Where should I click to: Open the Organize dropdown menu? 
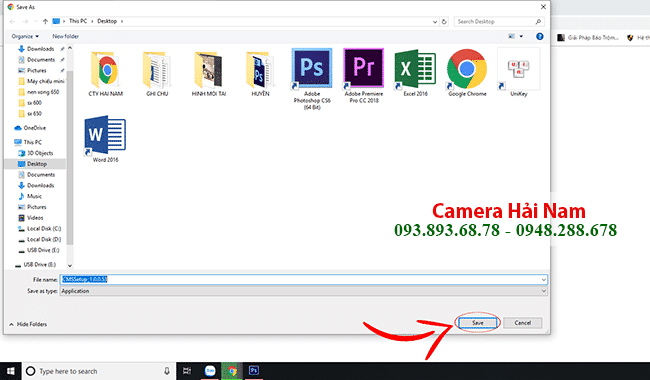25,36
